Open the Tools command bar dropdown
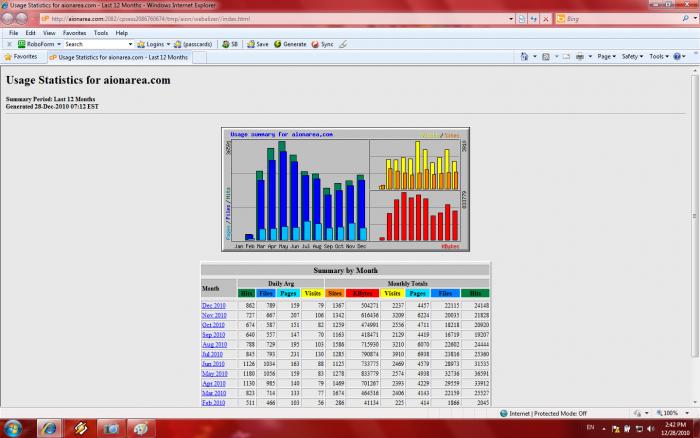This screenshot has height=438, width=700. [658, 57]
